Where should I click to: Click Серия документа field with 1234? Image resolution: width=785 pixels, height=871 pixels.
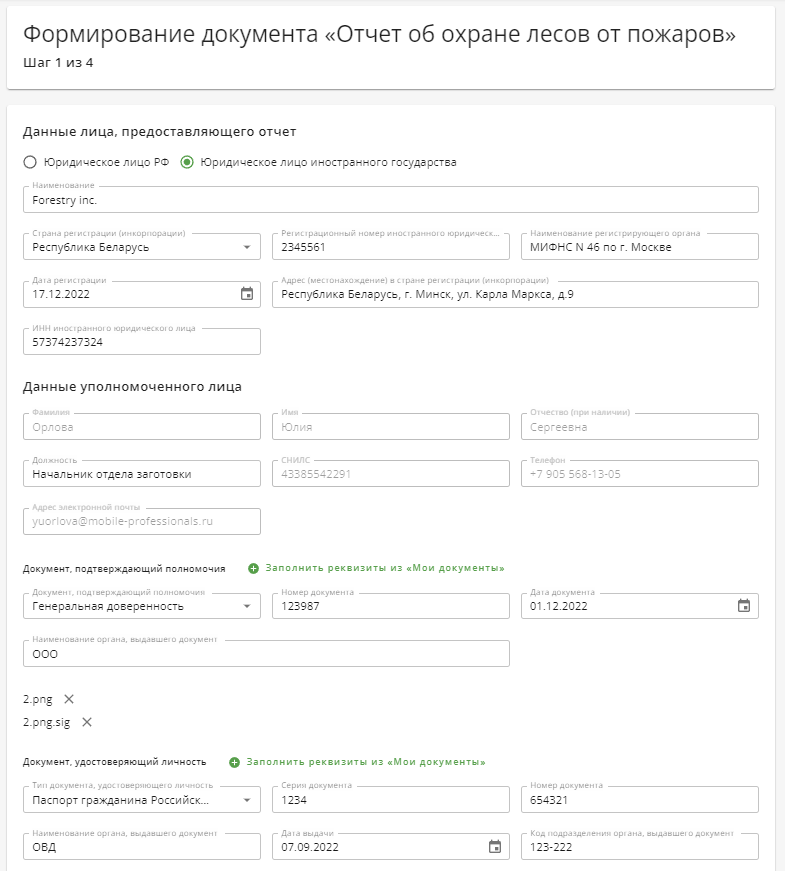pos(391,800)
